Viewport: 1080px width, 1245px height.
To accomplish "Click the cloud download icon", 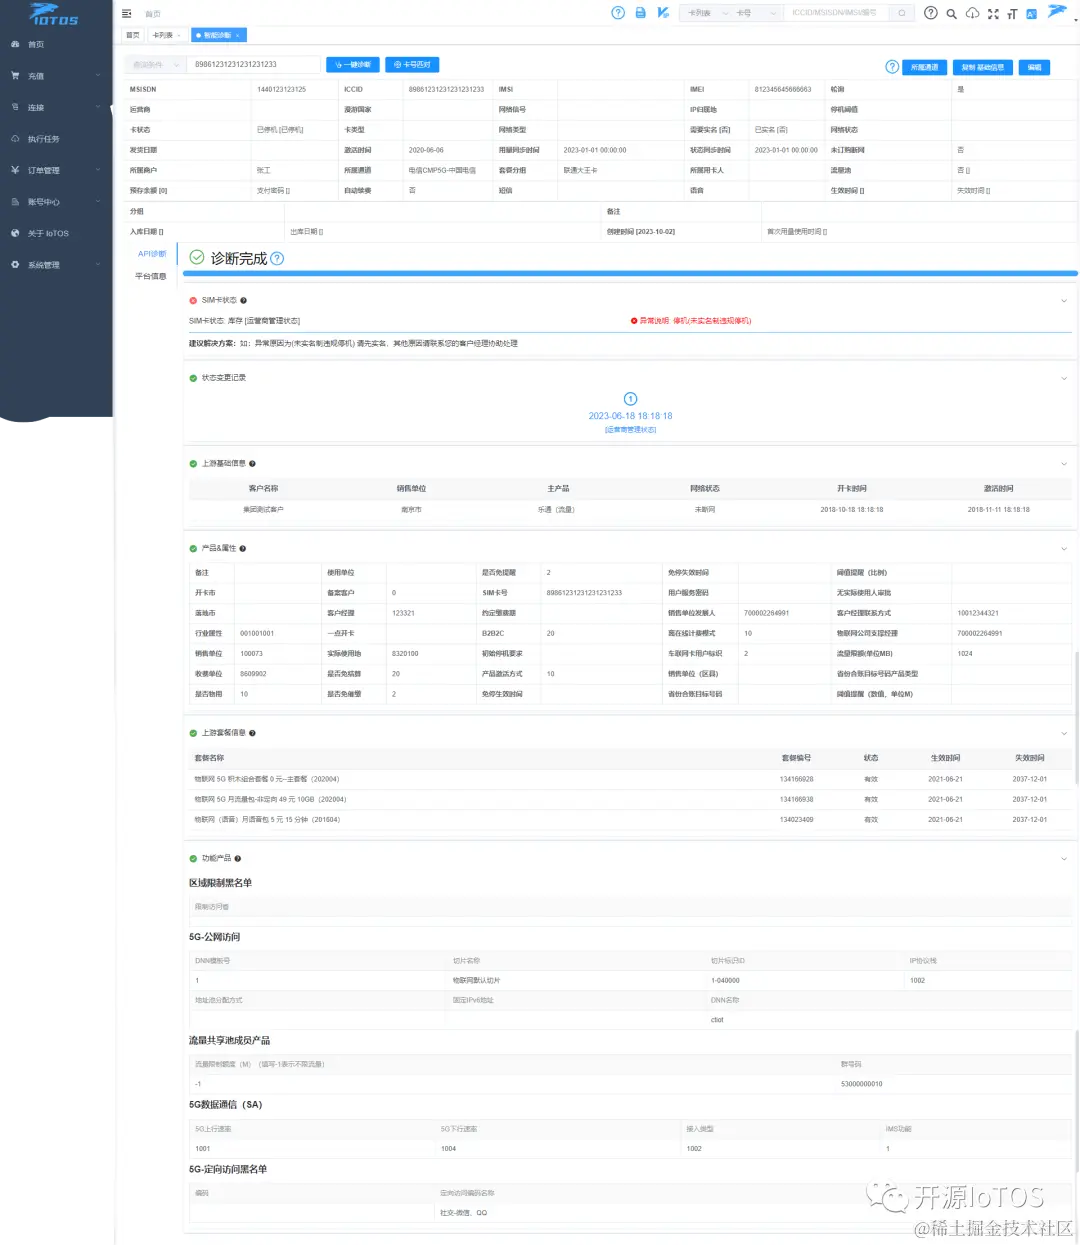I will (x=972, y=13).
